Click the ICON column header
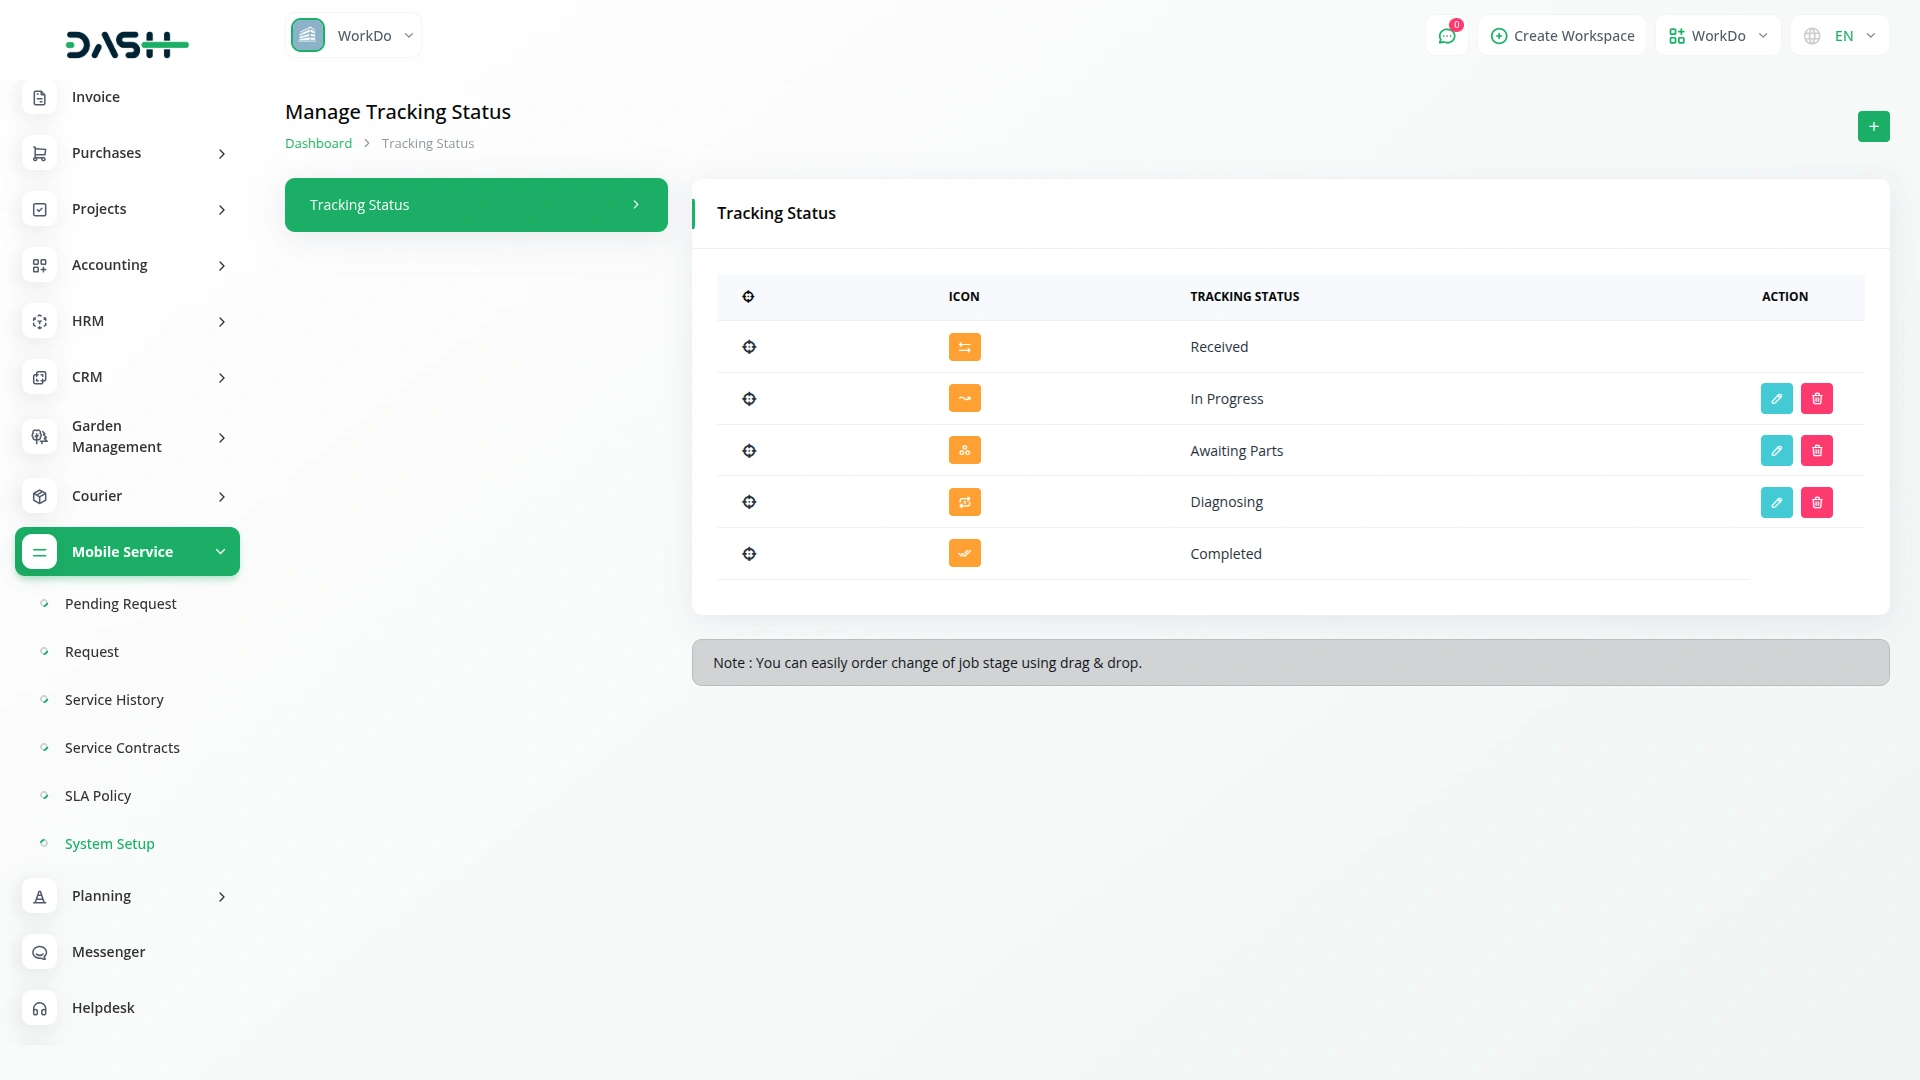 point(964,297)
